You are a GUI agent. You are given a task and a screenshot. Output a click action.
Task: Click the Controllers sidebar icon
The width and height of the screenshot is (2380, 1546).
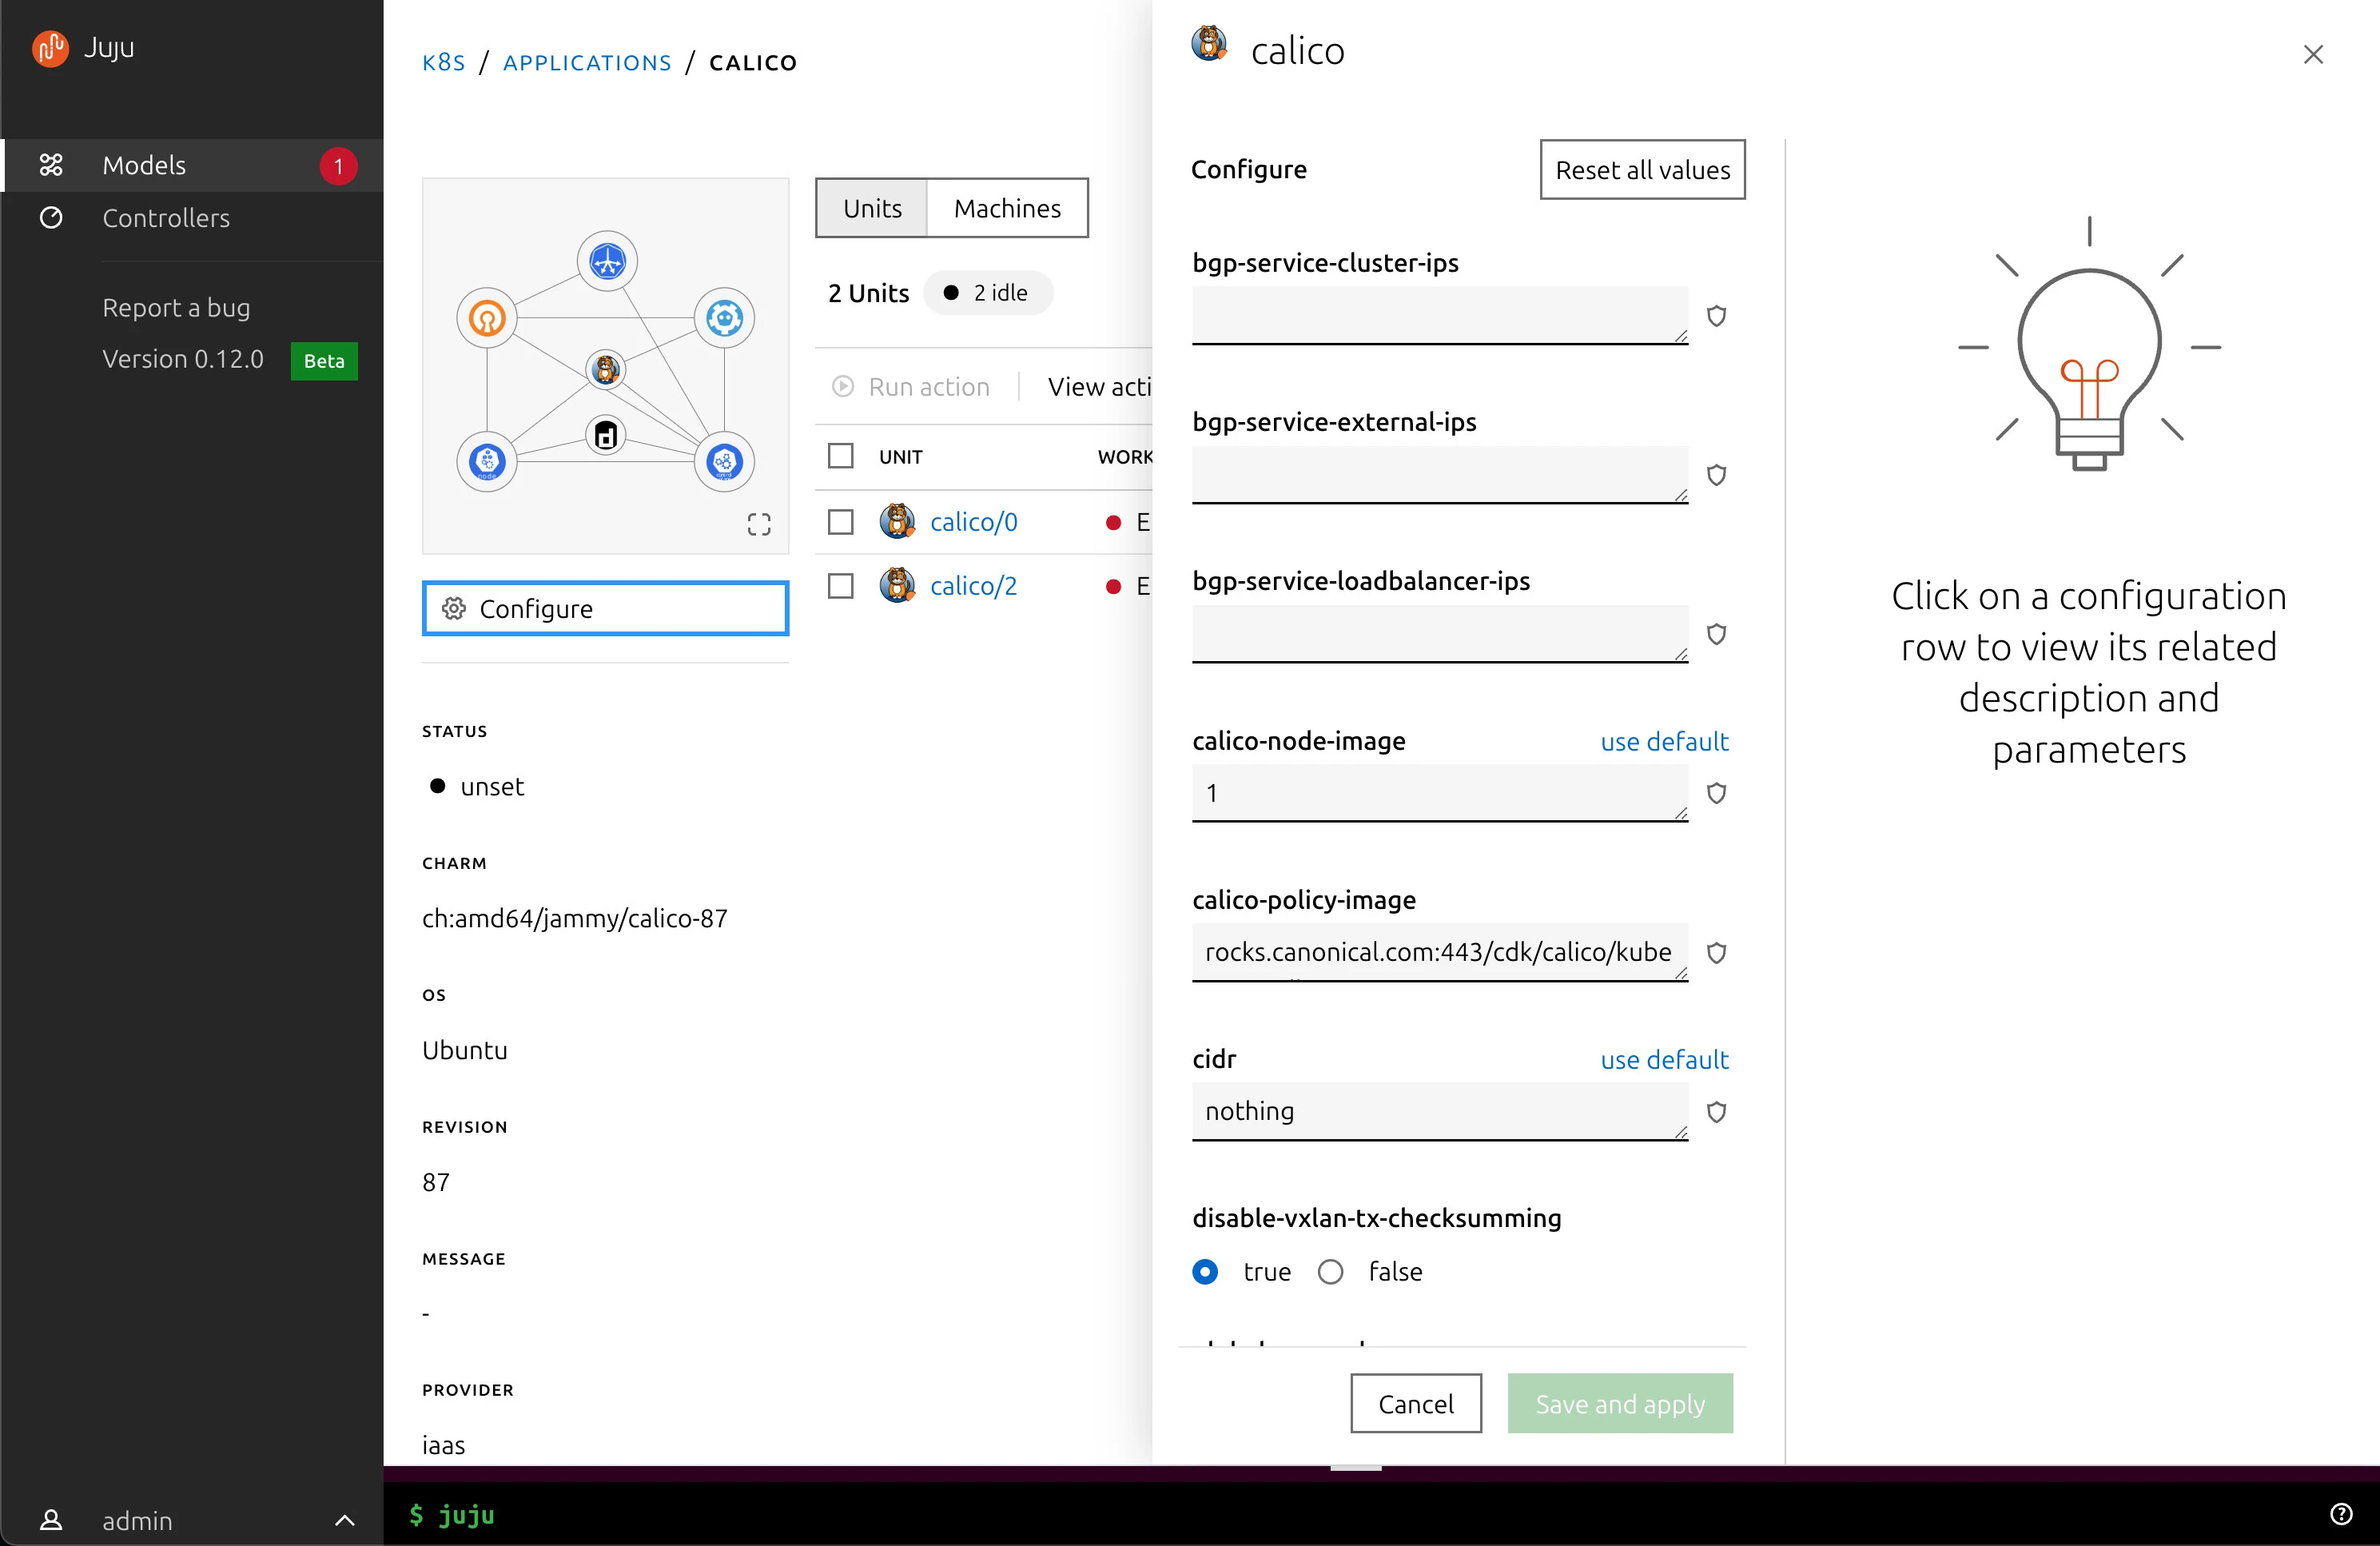(x=51, y=218)
